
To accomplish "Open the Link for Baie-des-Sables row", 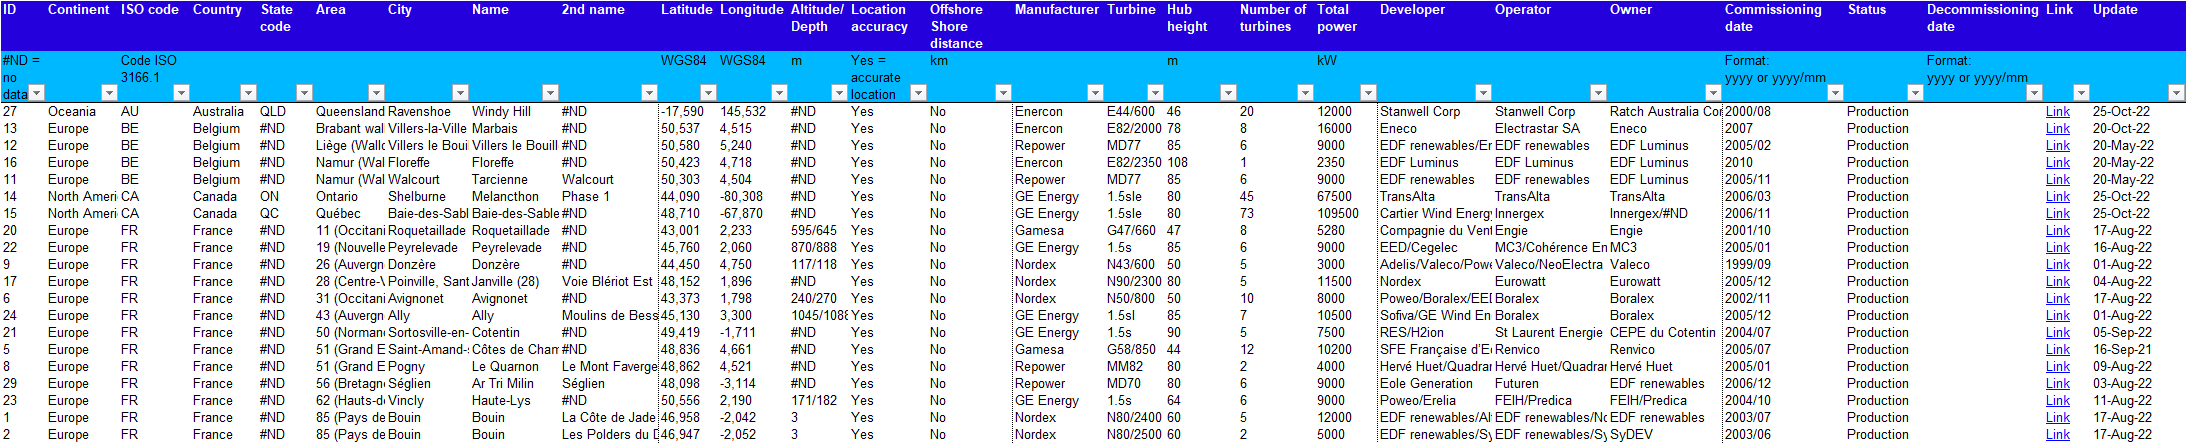I will pyautogui.click(x=2057, y=214).
